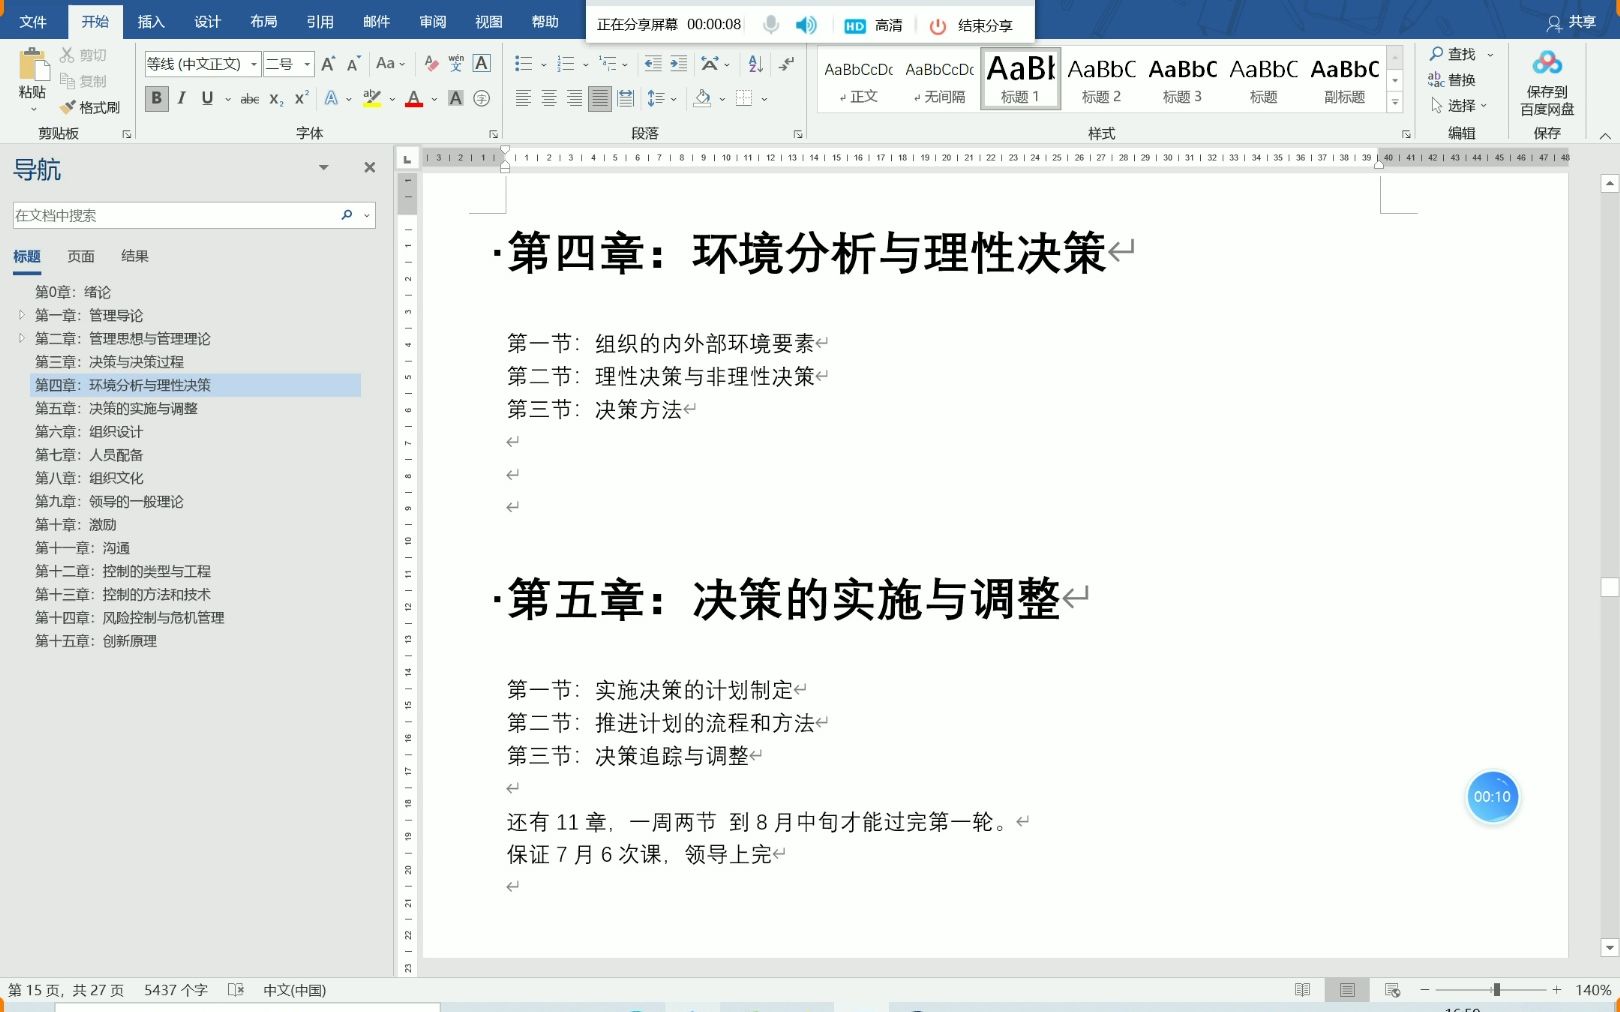This screenshot has width=1620, height=1012.
Task: Open the font name combo box
Action: click(202, 64)
